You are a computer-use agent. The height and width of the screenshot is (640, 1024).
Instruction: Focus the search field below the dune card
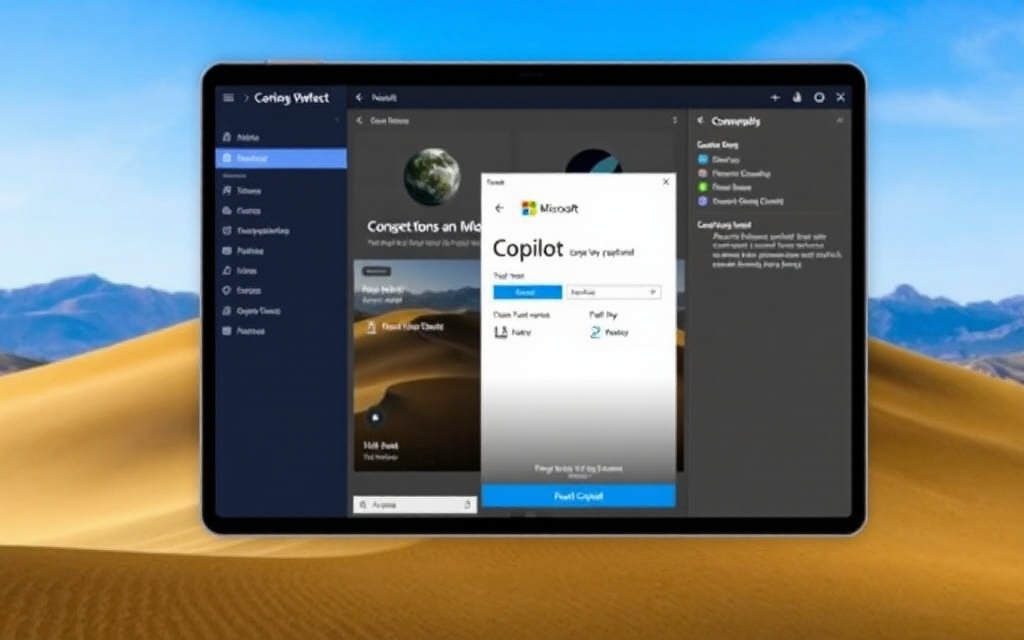(415, 505)
